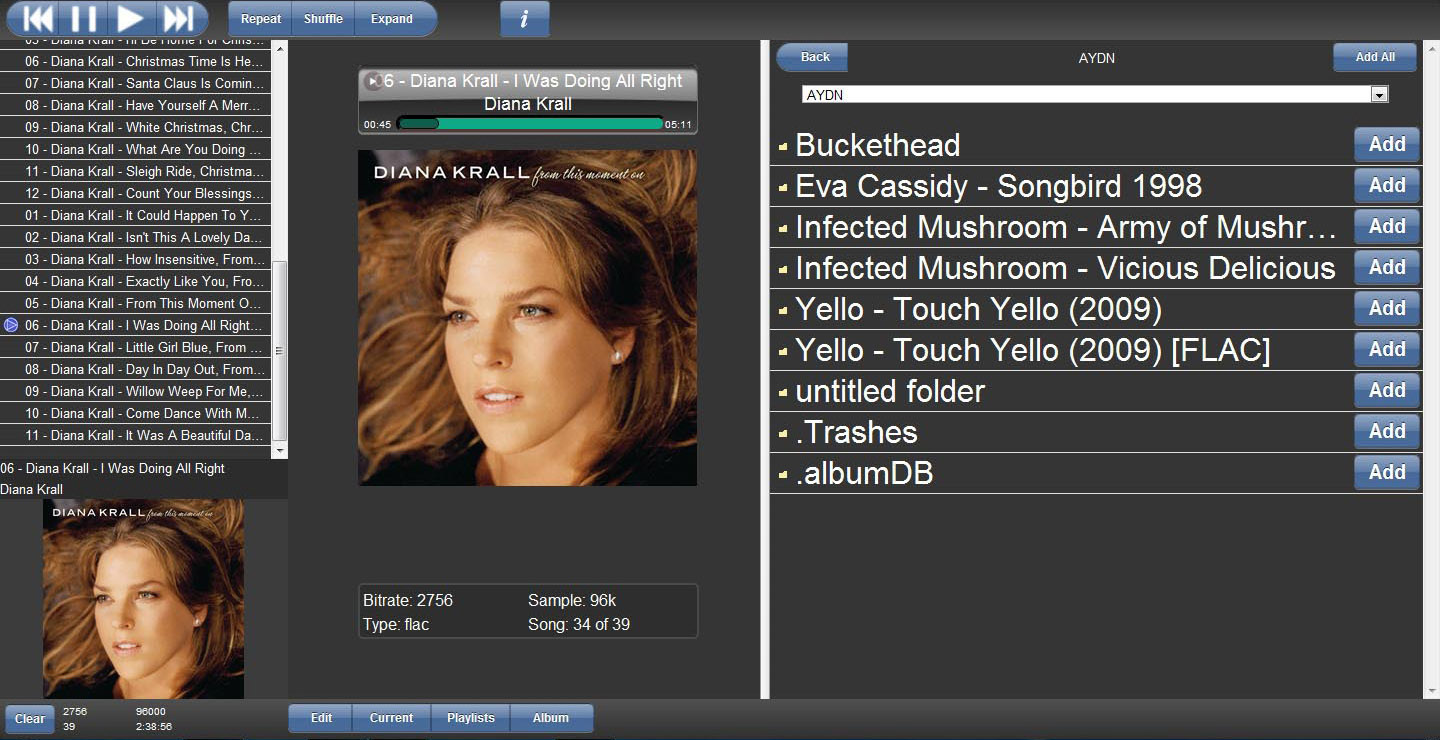
Task: Click the folder icon beside .Trashes
Action: tap(783, 434)
